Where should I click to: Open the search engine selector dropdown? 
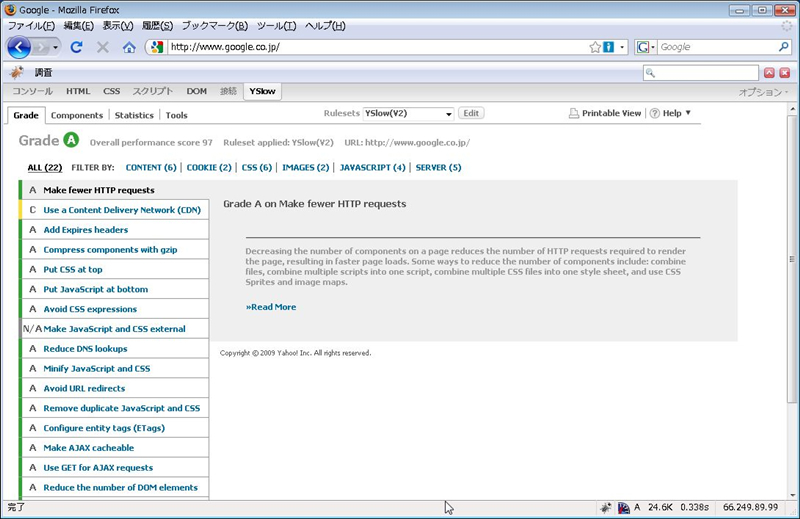[x=646, y=47]
